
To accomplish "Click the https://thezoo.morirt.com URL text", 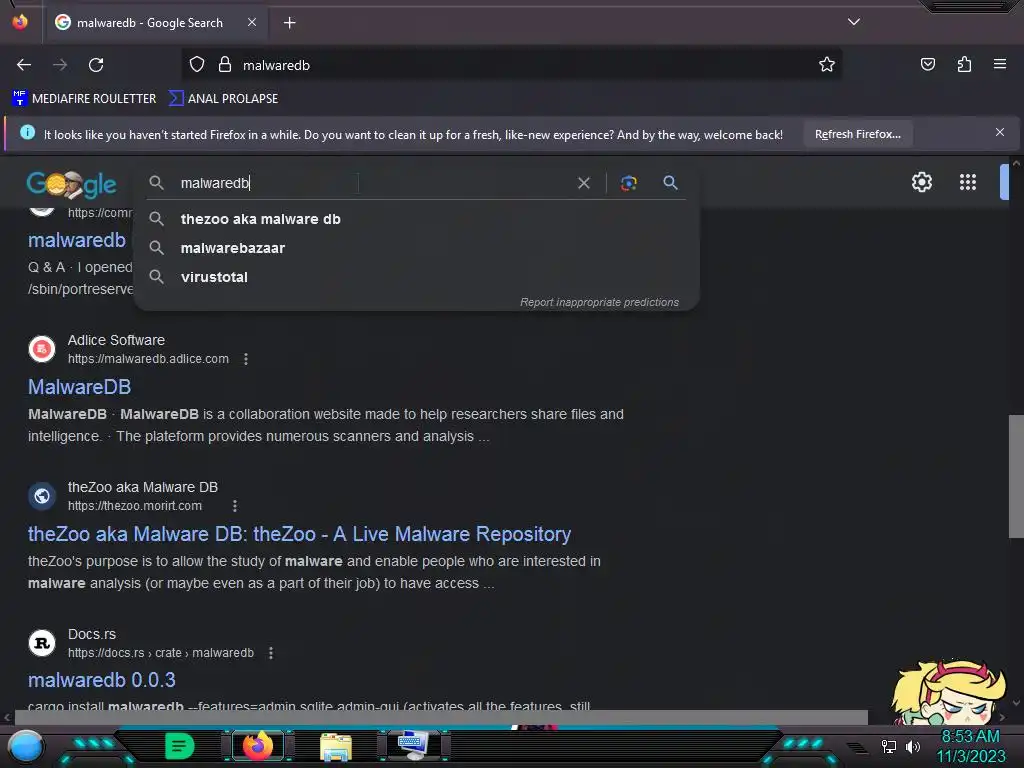I will (135, 506).
